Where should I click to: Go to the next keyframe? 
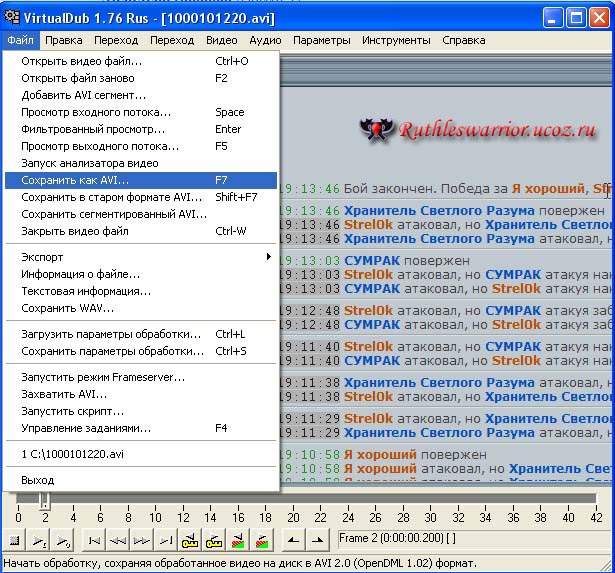214,541
